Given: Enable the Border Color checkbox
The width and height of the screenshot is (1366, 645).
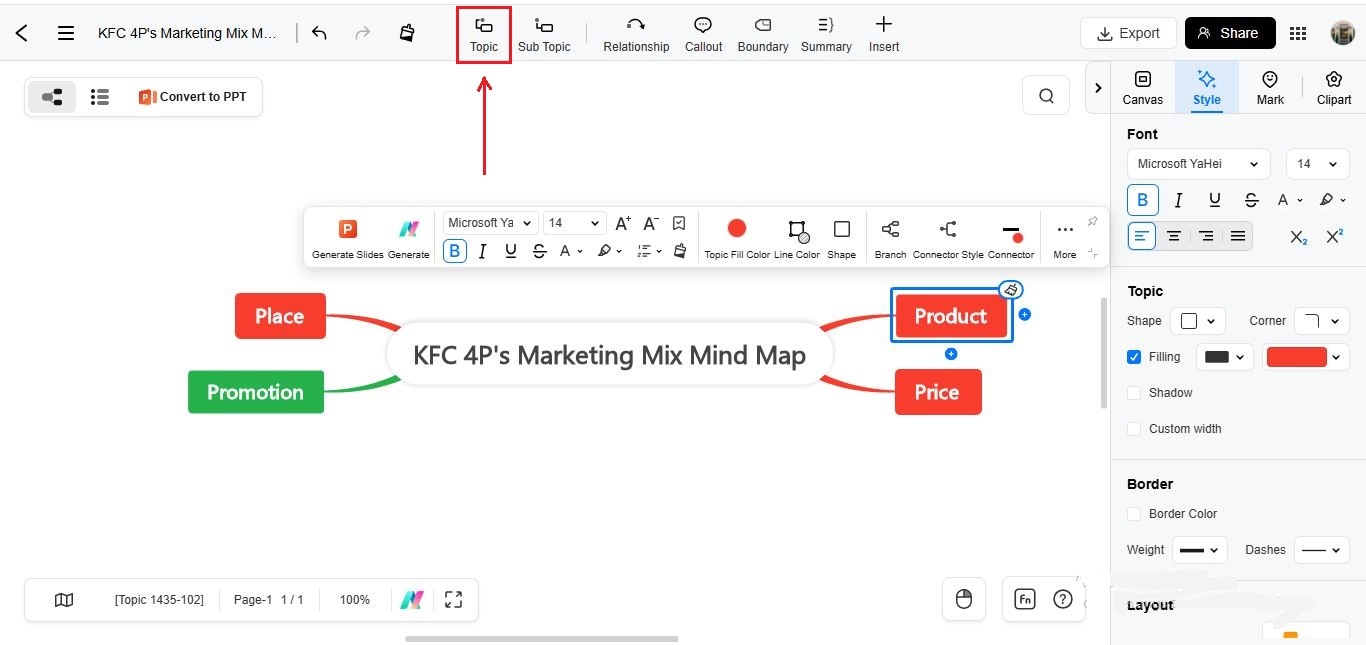Looking at the screenshot, I should 1134,514.
